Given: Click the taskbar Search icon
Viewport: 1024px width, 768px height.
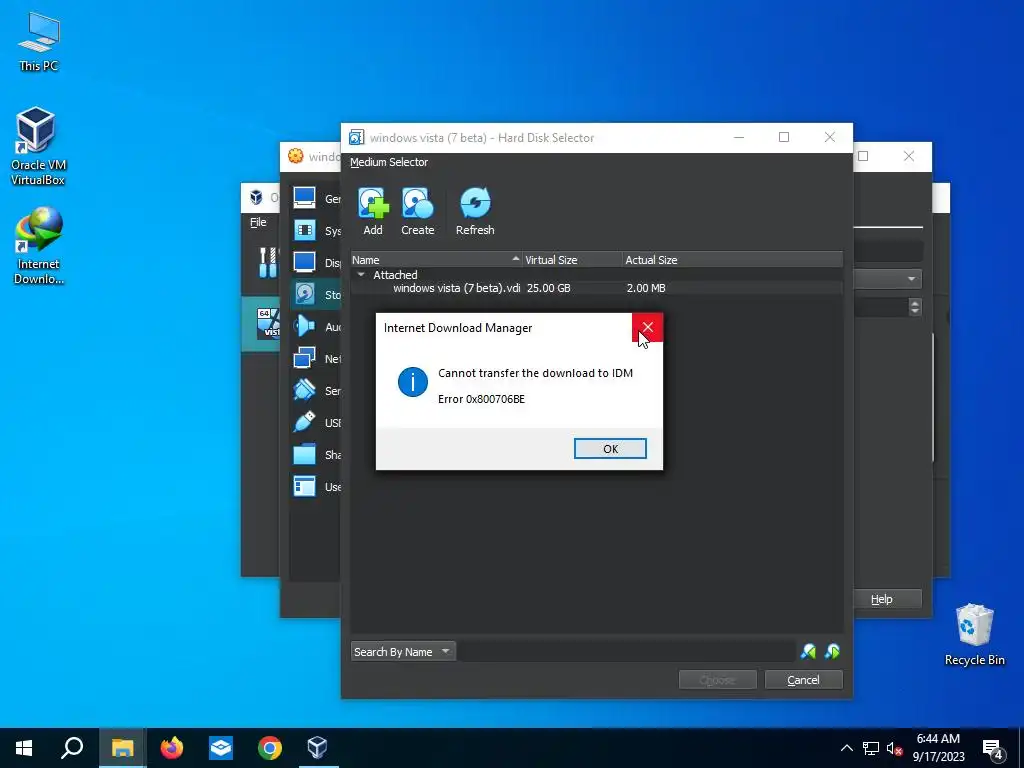Looking at the screenshot, I should point(72,748).
